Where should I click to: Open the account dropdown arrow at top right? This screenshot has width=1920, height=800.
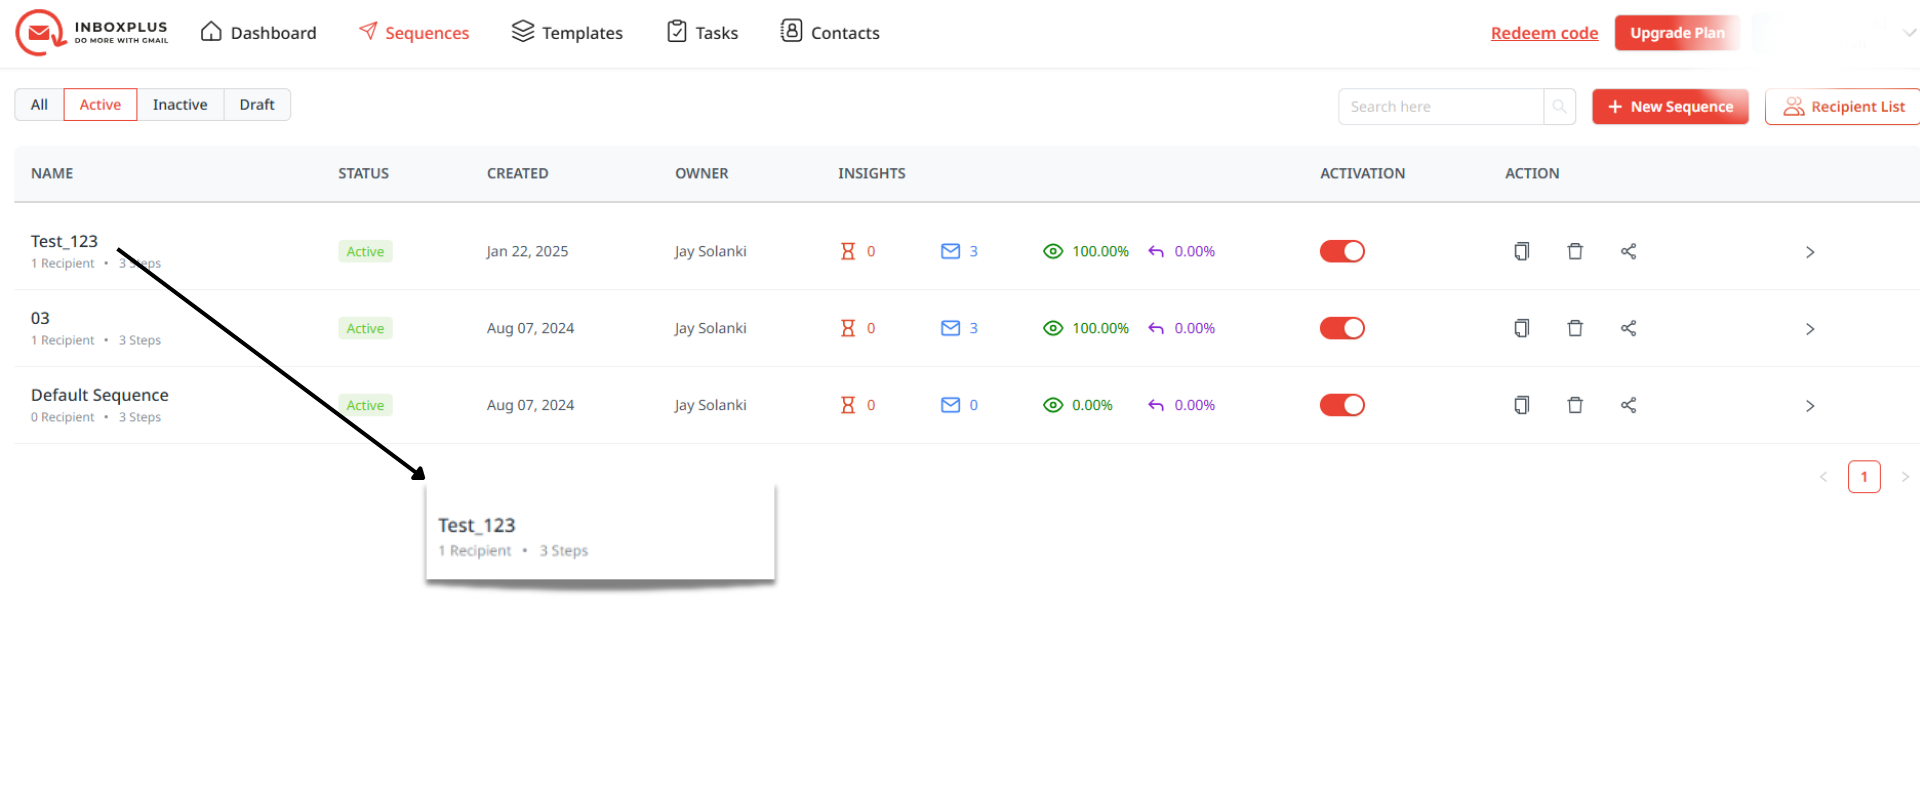click(1908, 33)
